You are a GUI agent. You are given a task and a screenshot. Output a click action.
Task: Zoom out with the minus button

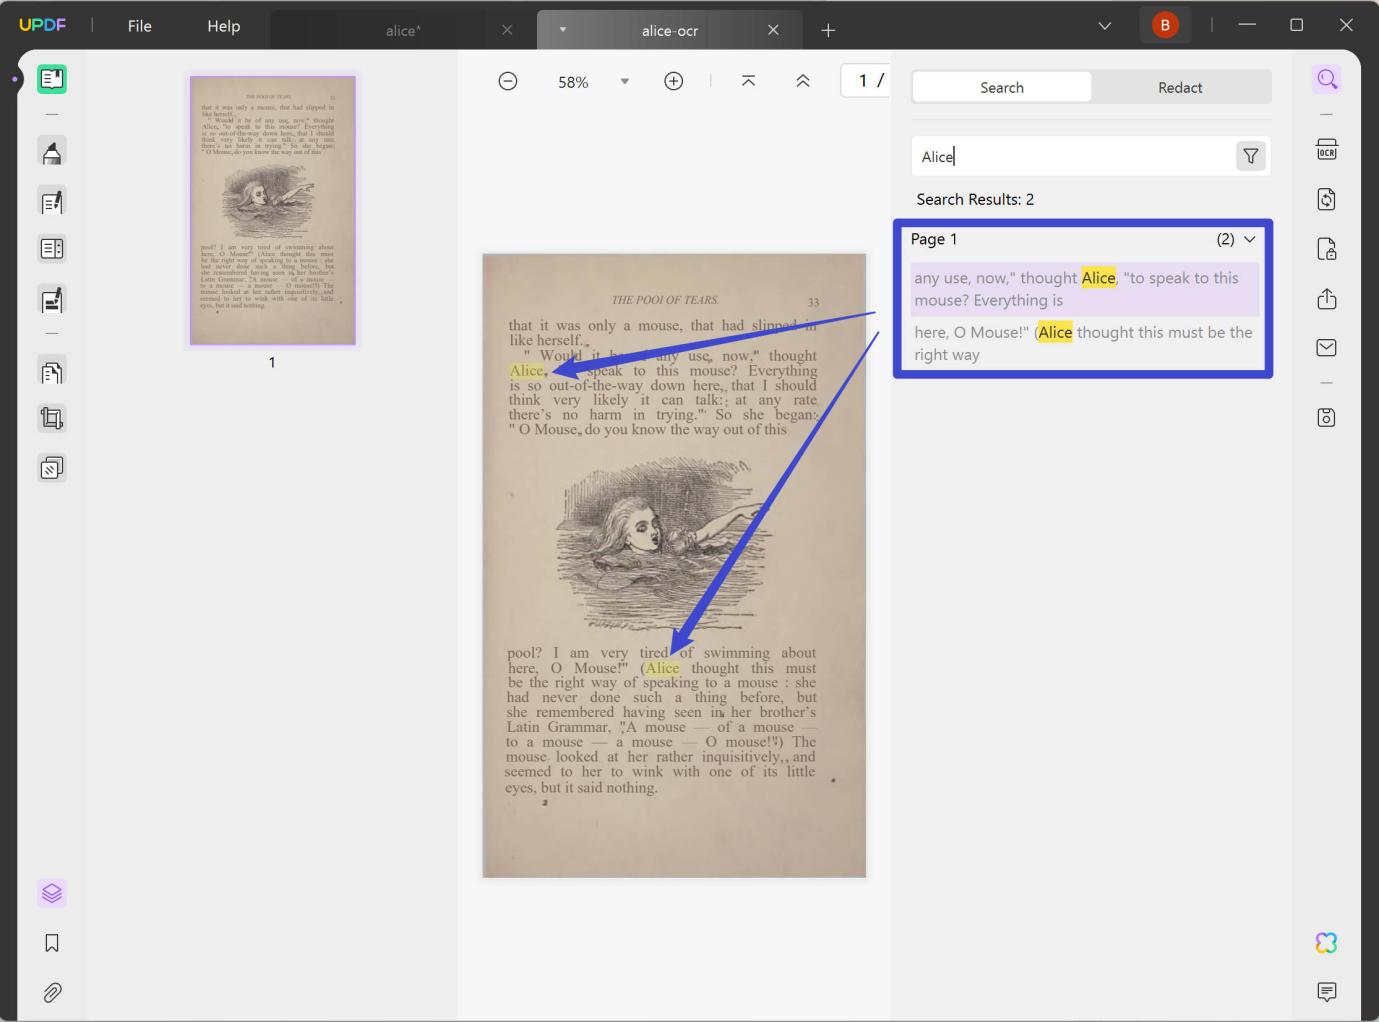508,81
